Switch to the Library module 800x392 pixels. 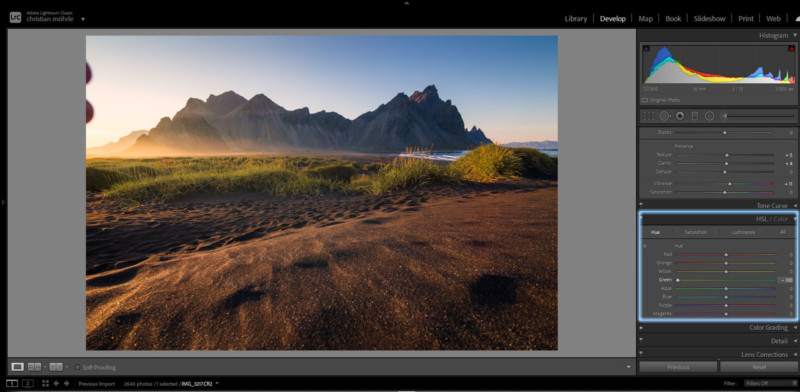576,18
